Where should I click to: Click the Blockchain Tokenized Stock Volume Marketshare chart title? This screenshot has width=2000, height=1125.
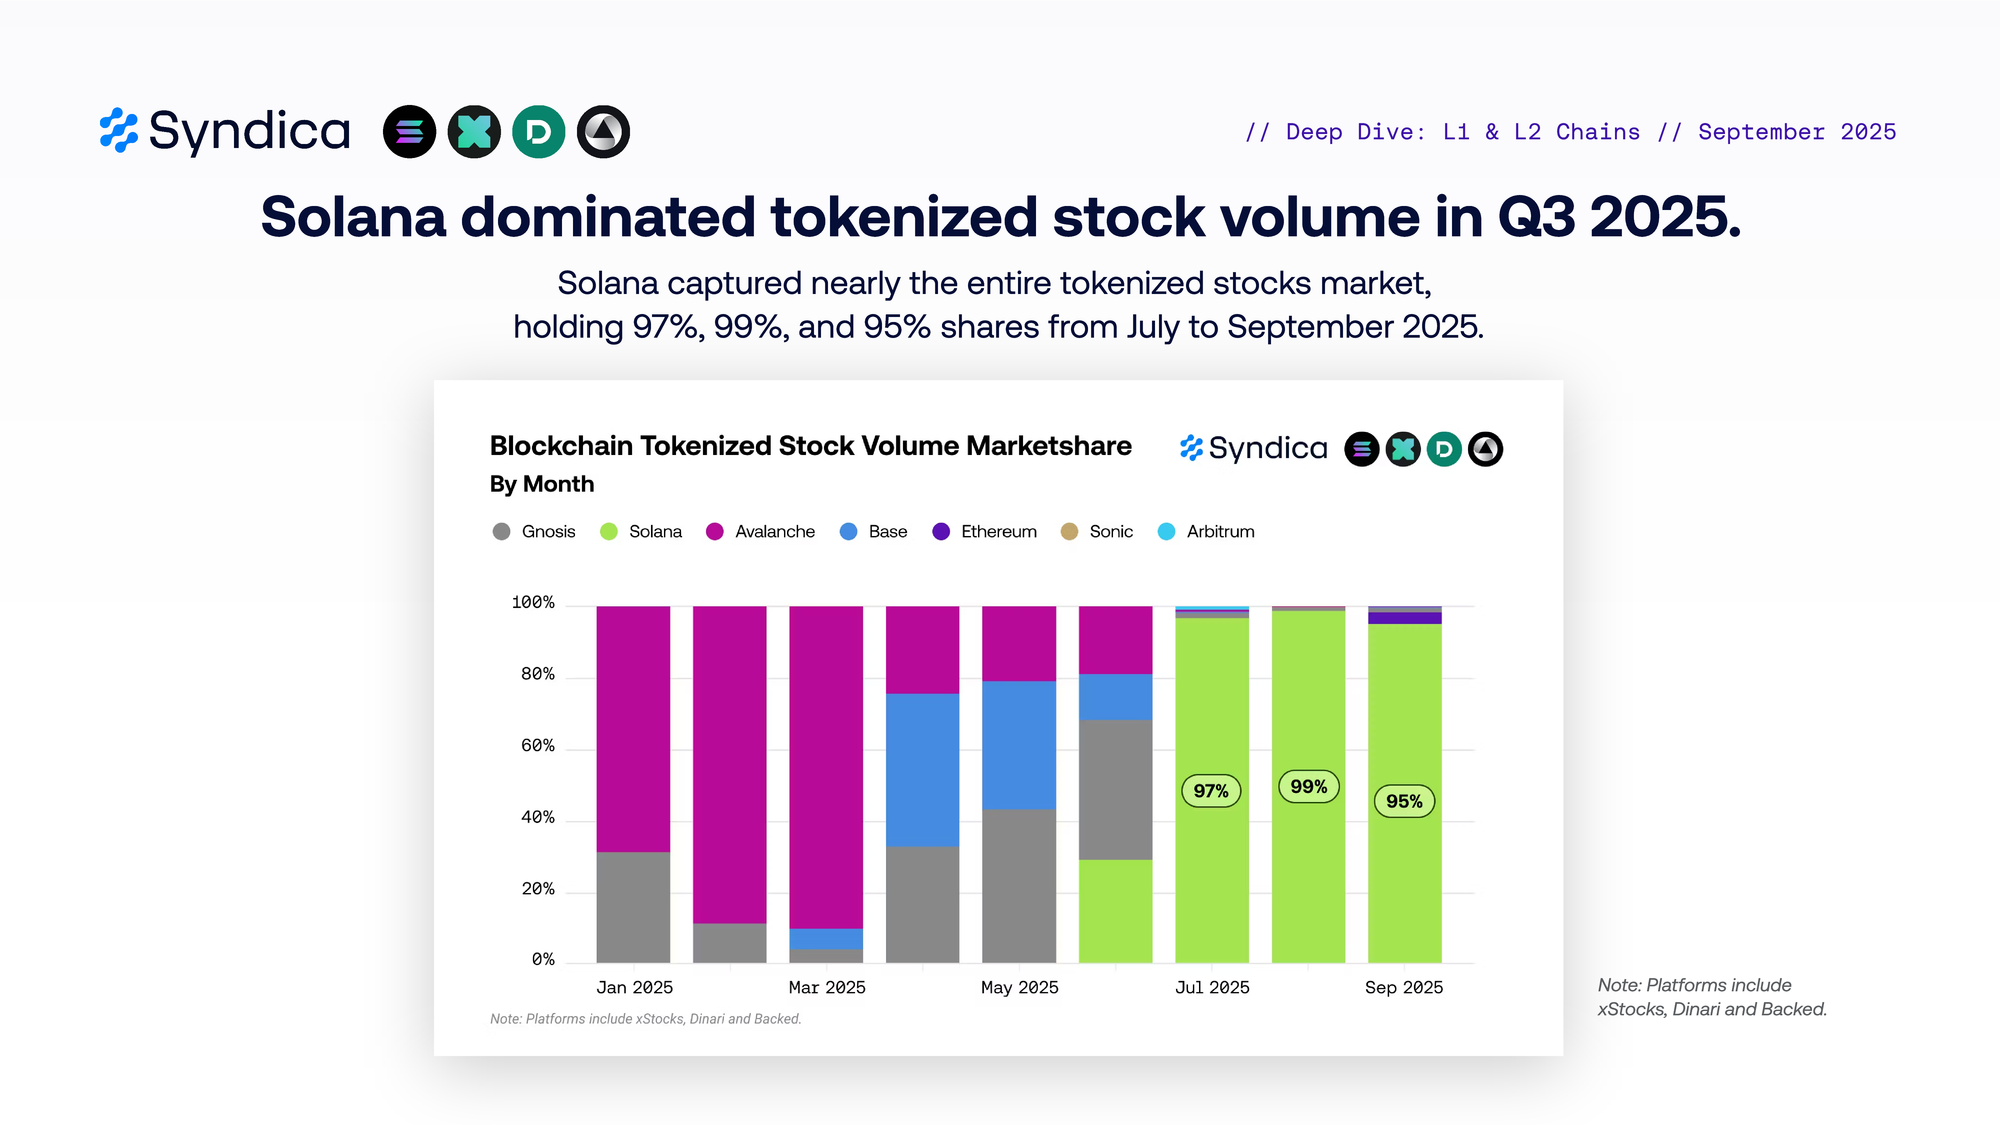point(810,446)
